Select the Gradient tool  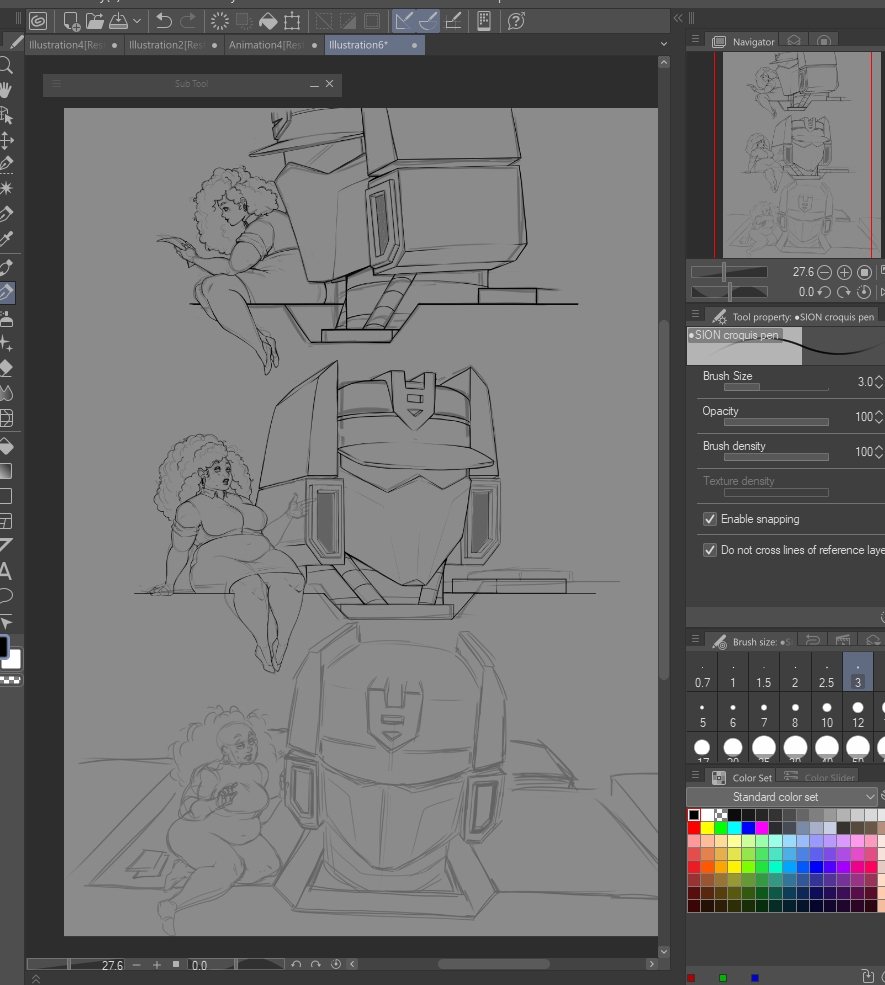pyautogui.click(x=6, y=470)
